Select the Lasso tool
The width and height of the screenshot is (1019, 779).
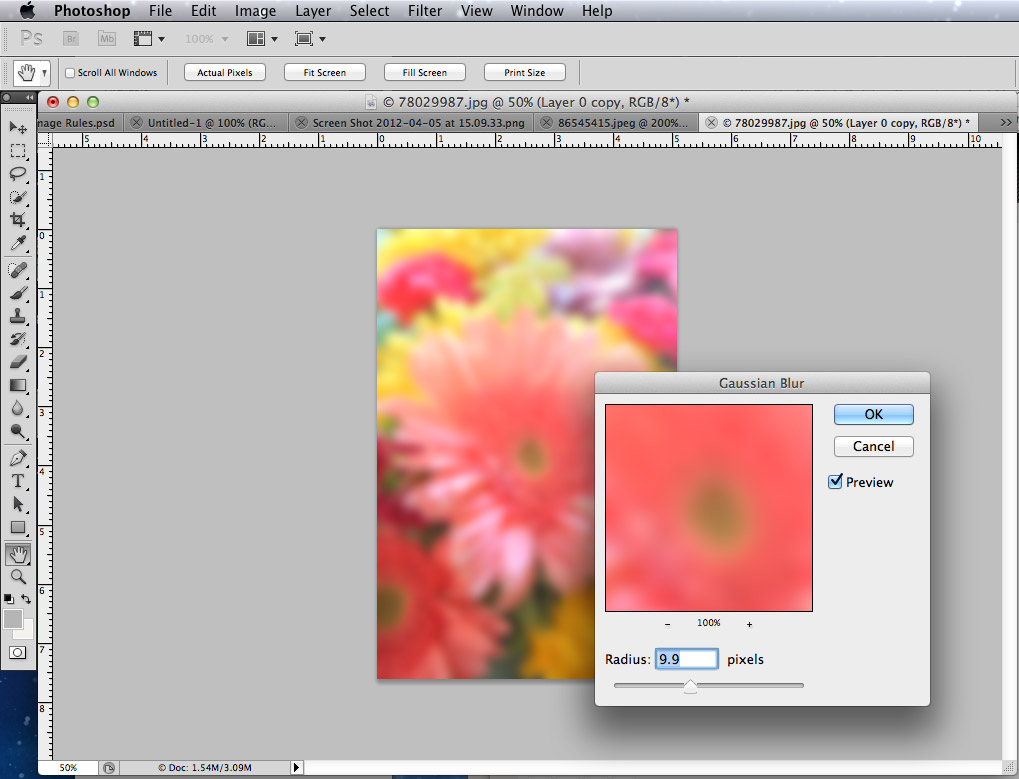18,174
